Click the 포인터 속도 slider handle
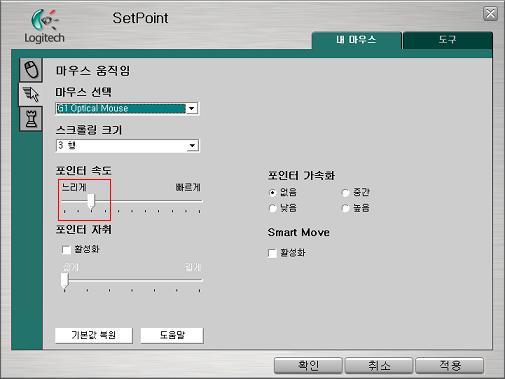This screenshot has width=505, height=379. (x=91, y=202)
